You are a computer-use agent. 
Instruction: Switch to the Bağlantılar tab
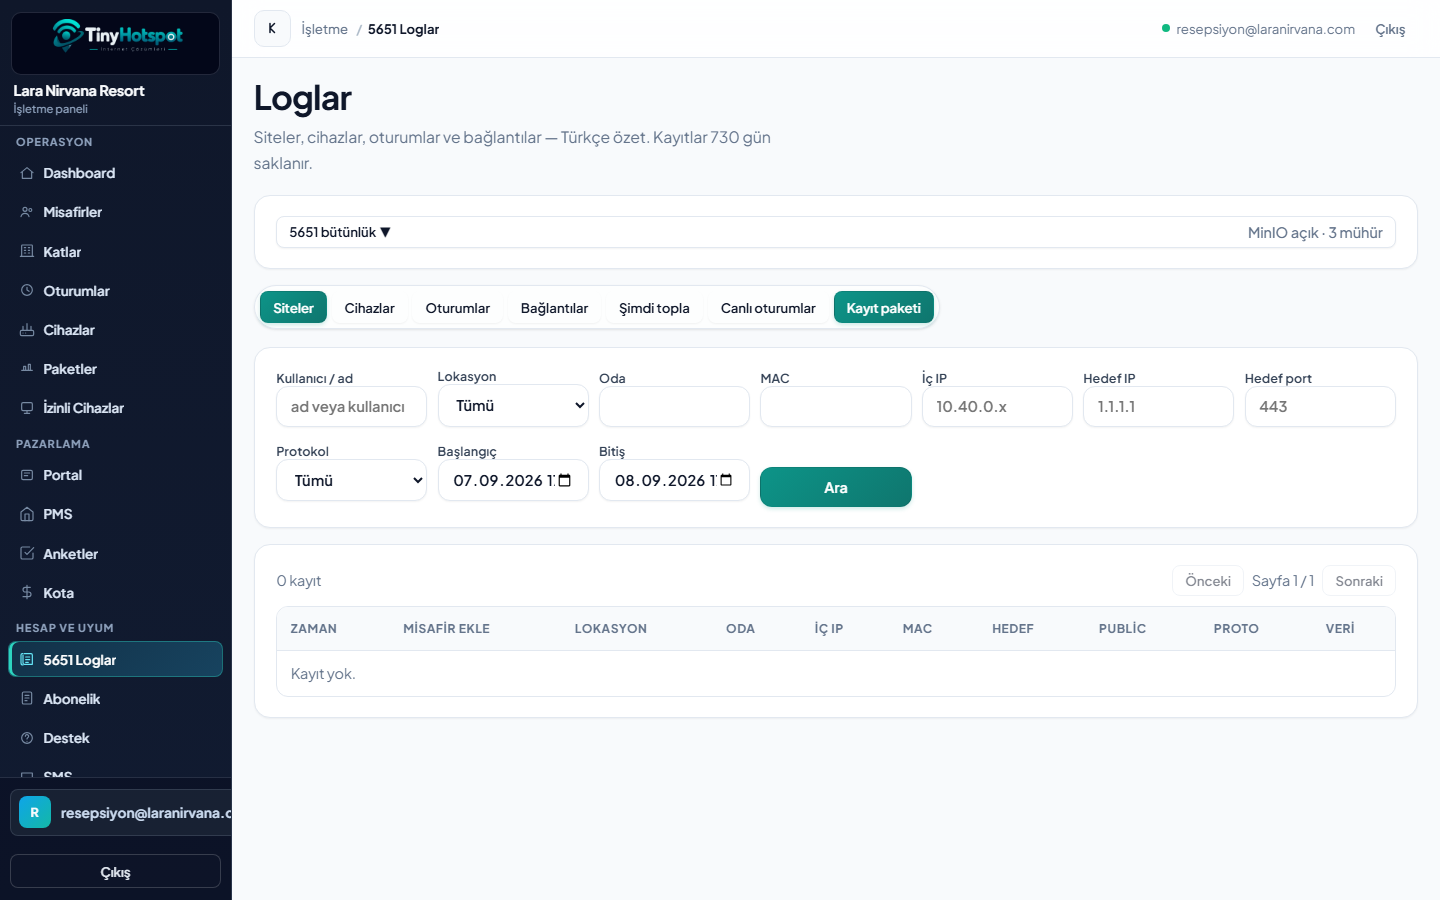pos(554,308)
